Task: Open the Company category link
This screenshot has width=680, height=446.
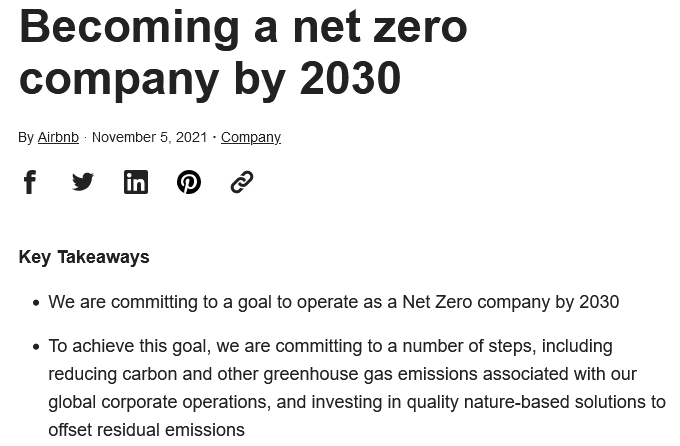Action: 250,137
